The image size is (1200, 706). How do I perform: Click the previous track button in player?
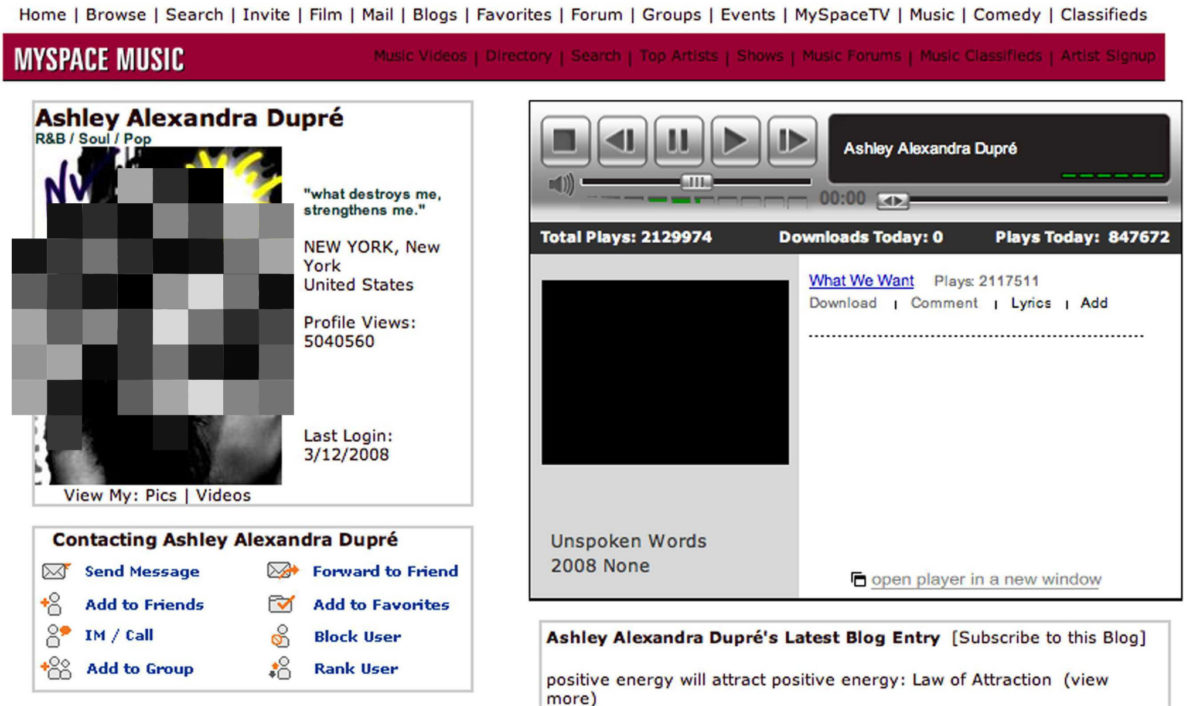(622, 141)
